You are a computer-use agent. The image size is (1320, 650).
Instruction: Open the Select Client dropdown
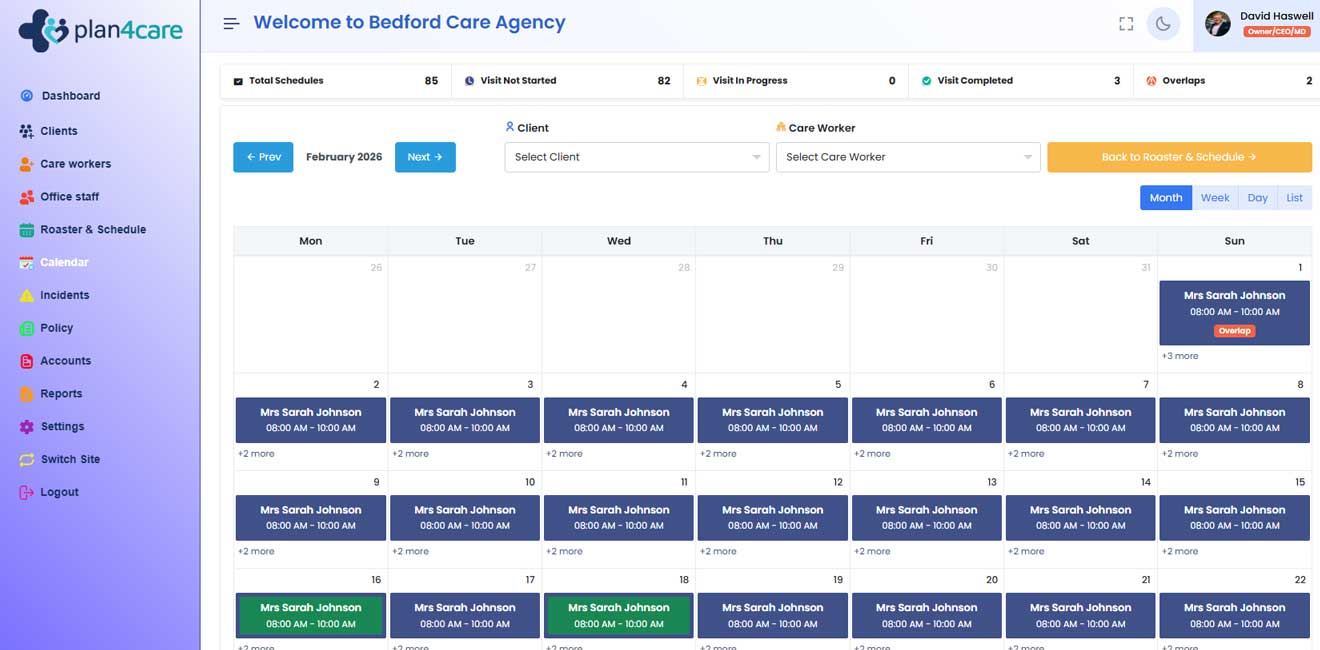tap(636, 157)
